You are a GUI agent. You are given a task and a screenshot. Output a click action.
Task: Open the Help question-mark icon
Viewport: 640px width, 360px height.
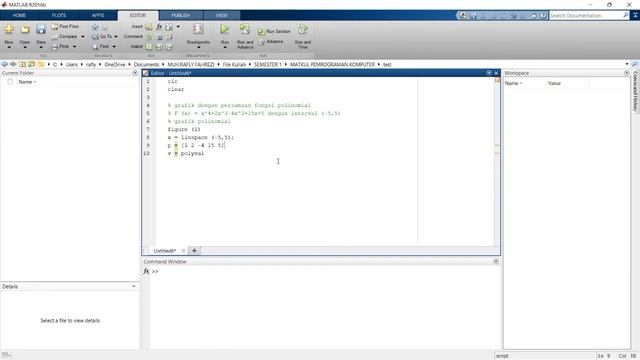tap(543, 15)
